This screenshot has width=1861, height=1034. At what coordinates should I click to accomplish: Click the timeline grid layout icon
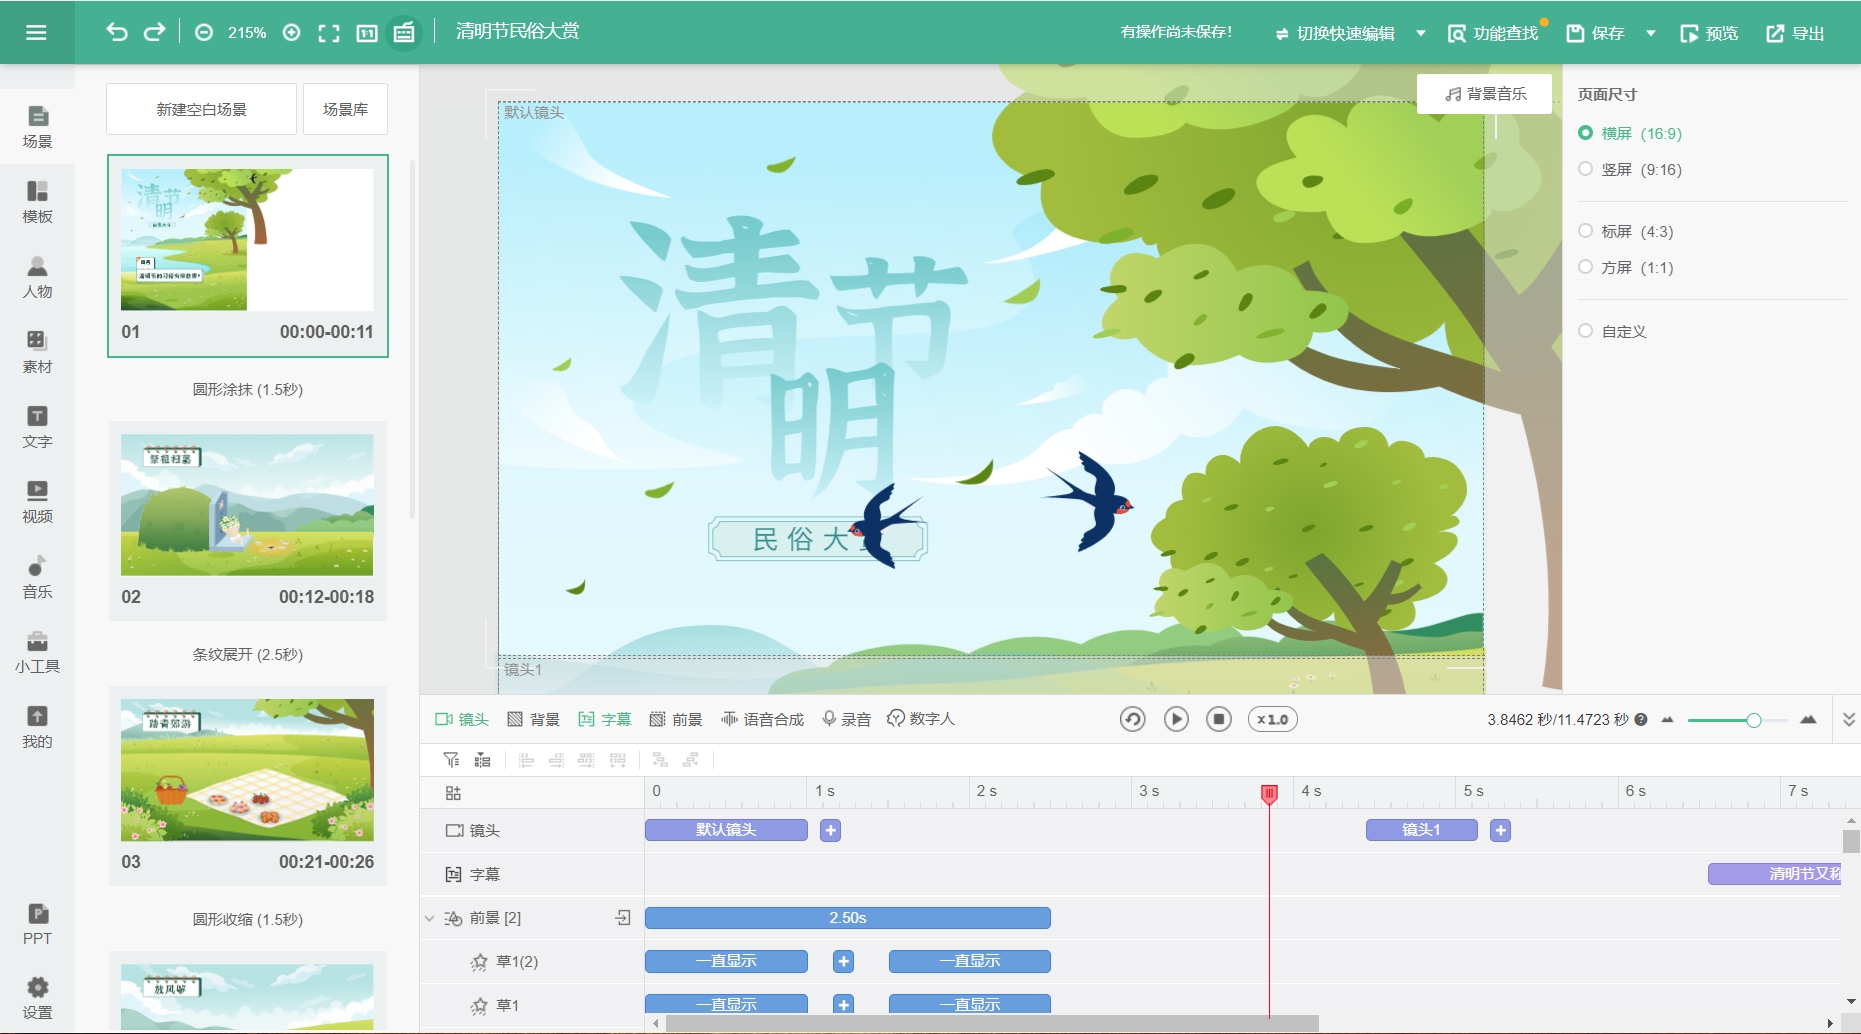(x=453, y=793)
